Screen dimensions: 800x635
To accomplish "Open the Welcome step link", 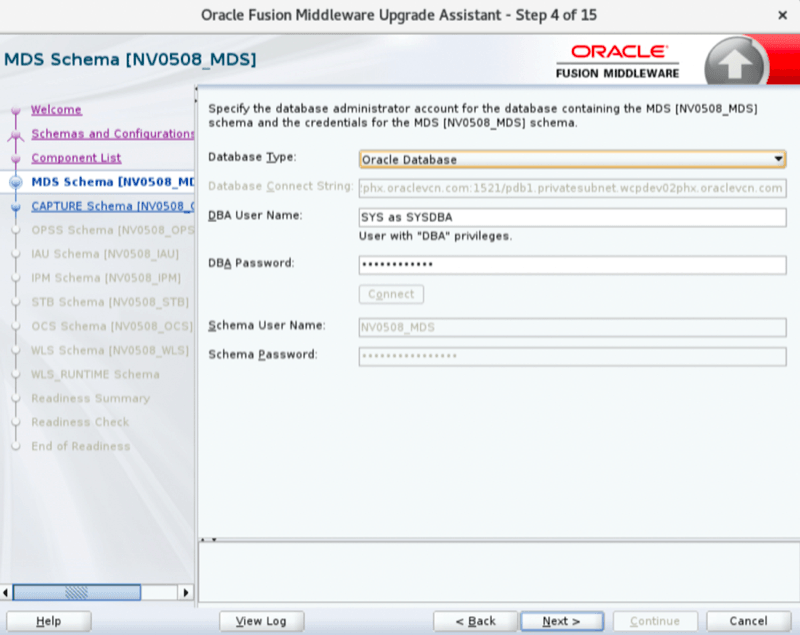I will (x=56, y=110).
